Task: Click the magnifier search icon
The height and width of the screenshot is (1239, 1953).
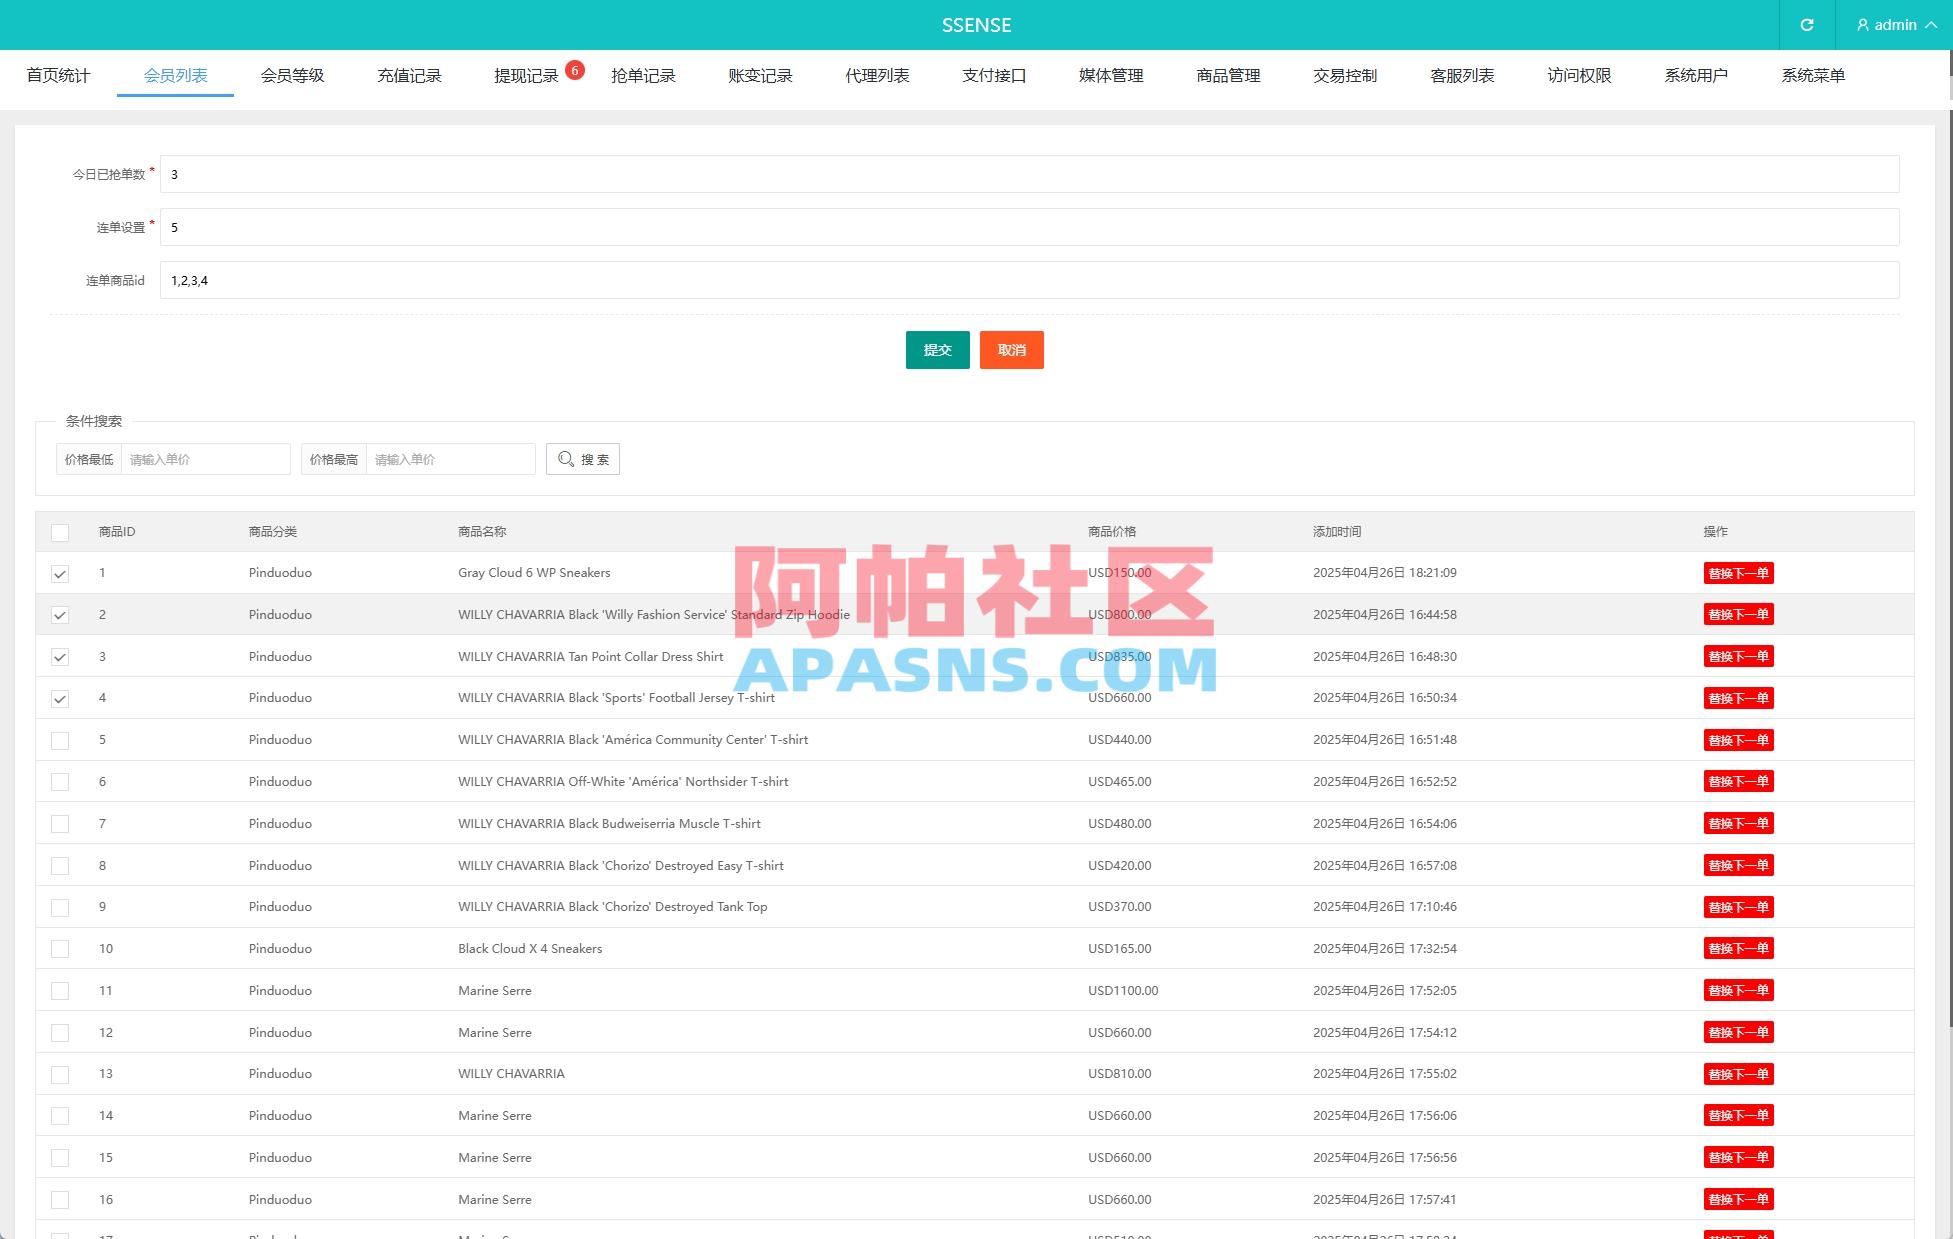Action: 565,458
